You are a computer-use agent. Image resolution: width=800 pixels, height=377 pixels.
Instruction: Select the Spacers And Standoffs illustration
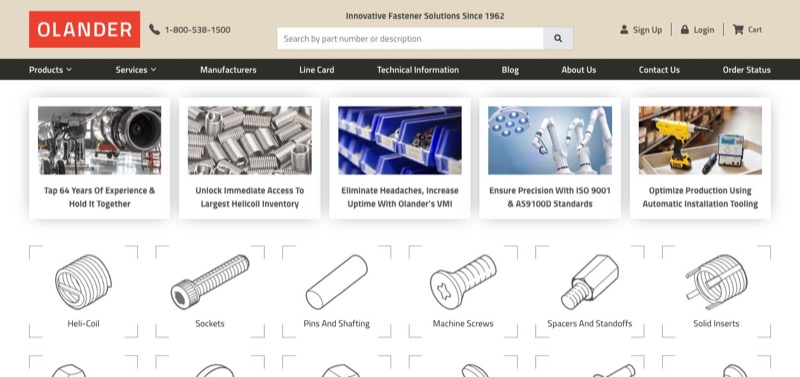pos(589,282)
